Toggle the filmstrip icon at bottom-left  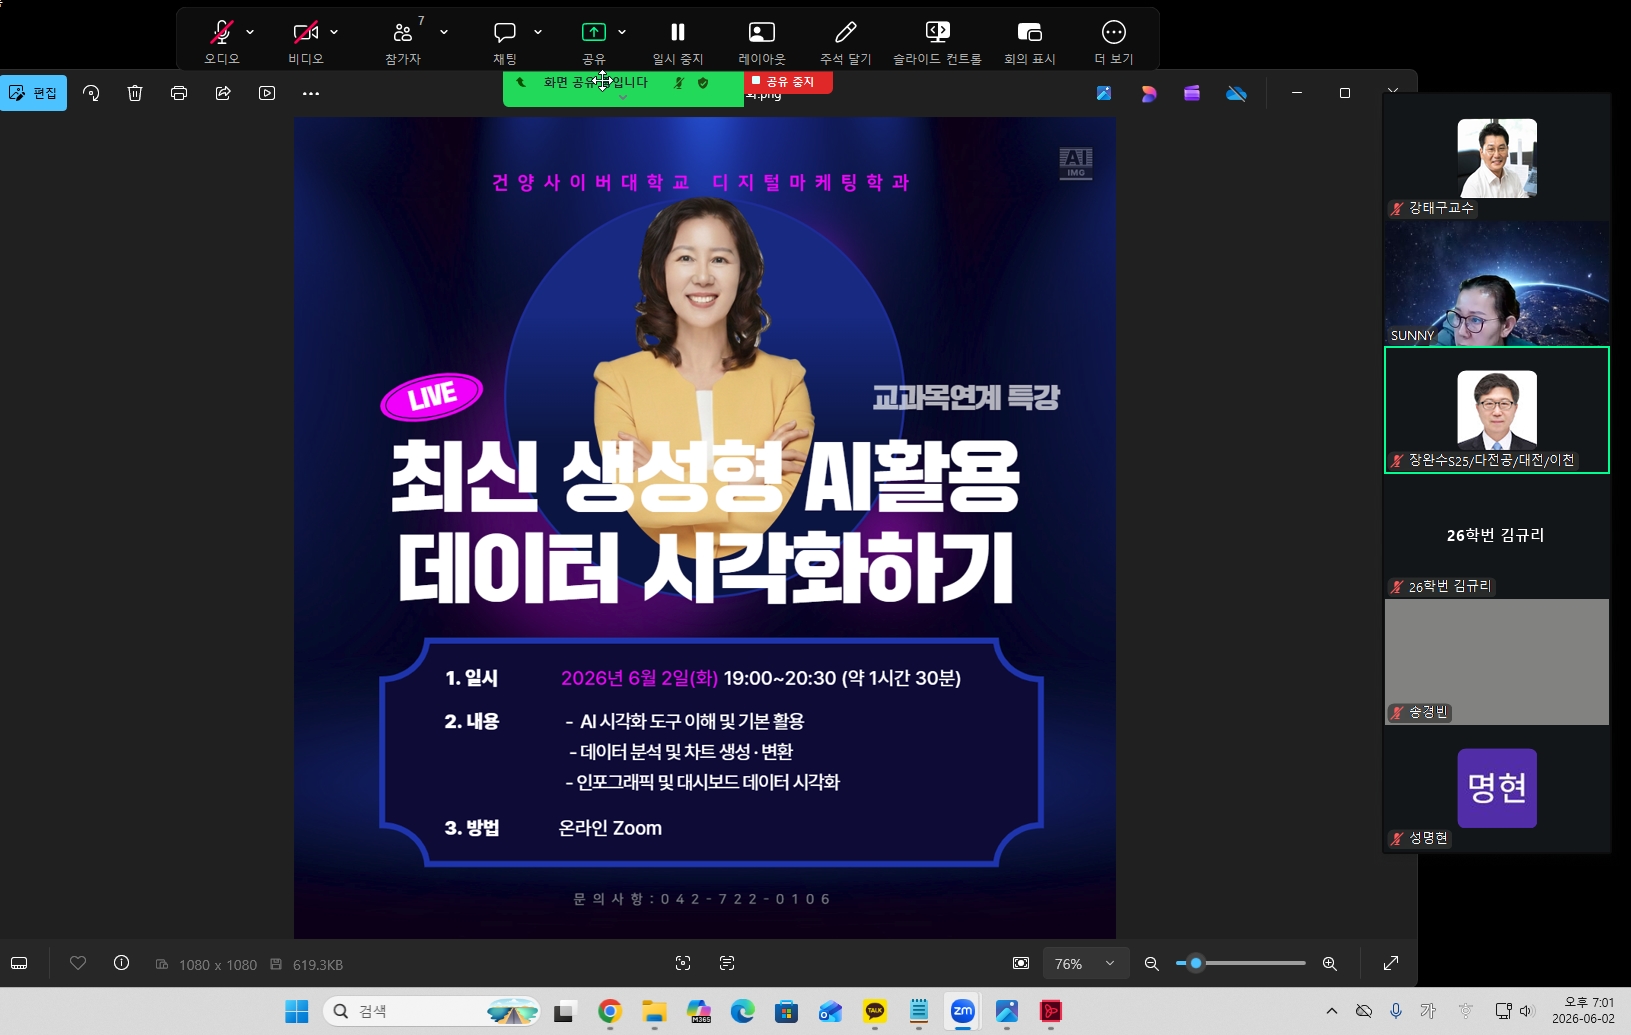point(19,963)
